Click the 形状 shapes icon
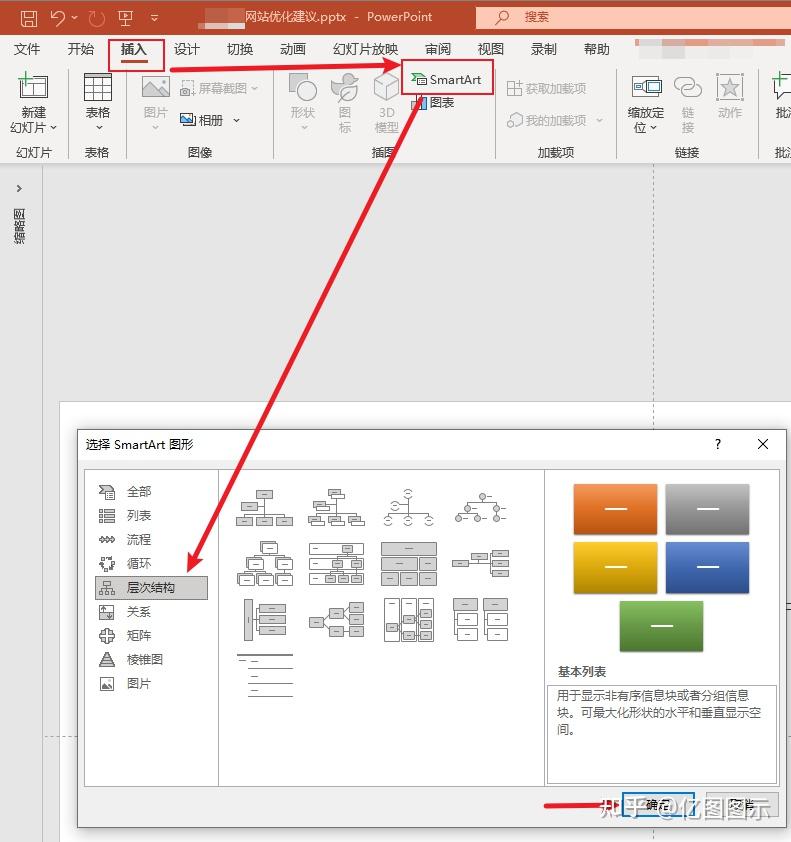Image resolution: width=791 pixels, height=842 pixels. point(303,87)
